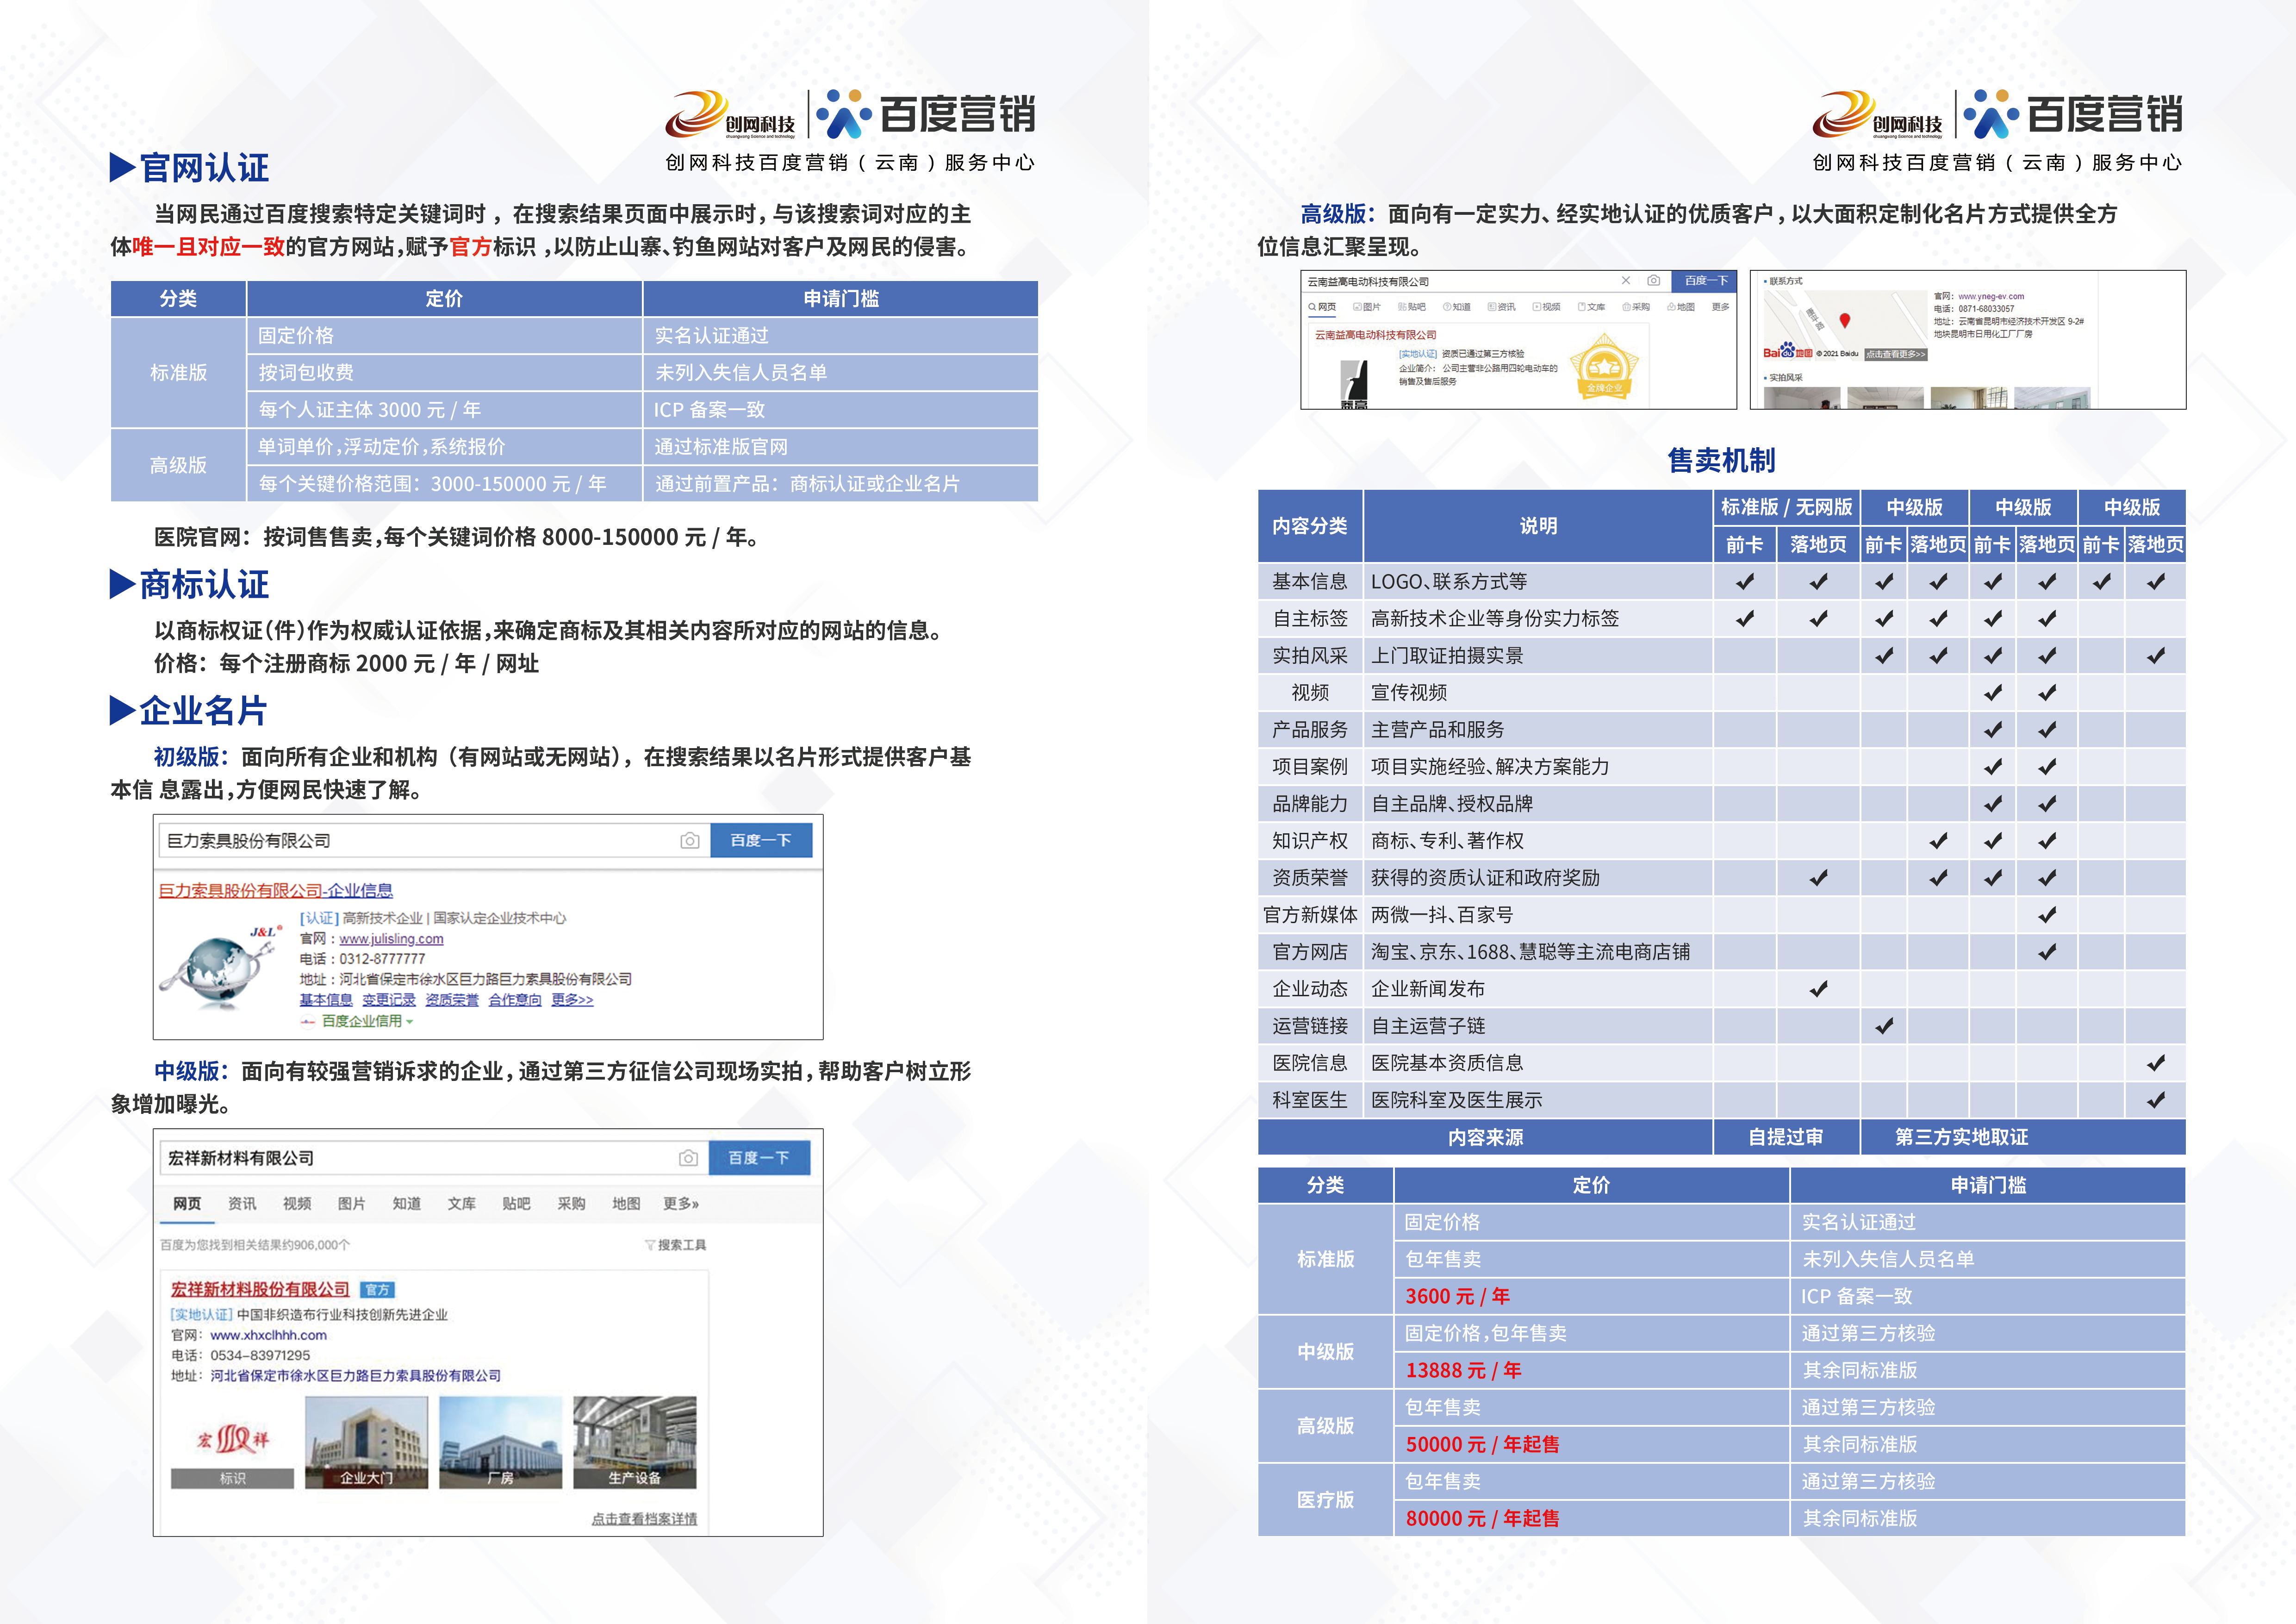The height and width of the screenshot is (1624, 2296).
Task: Open www.julisling.com link
Action: (x=391, y=939)
